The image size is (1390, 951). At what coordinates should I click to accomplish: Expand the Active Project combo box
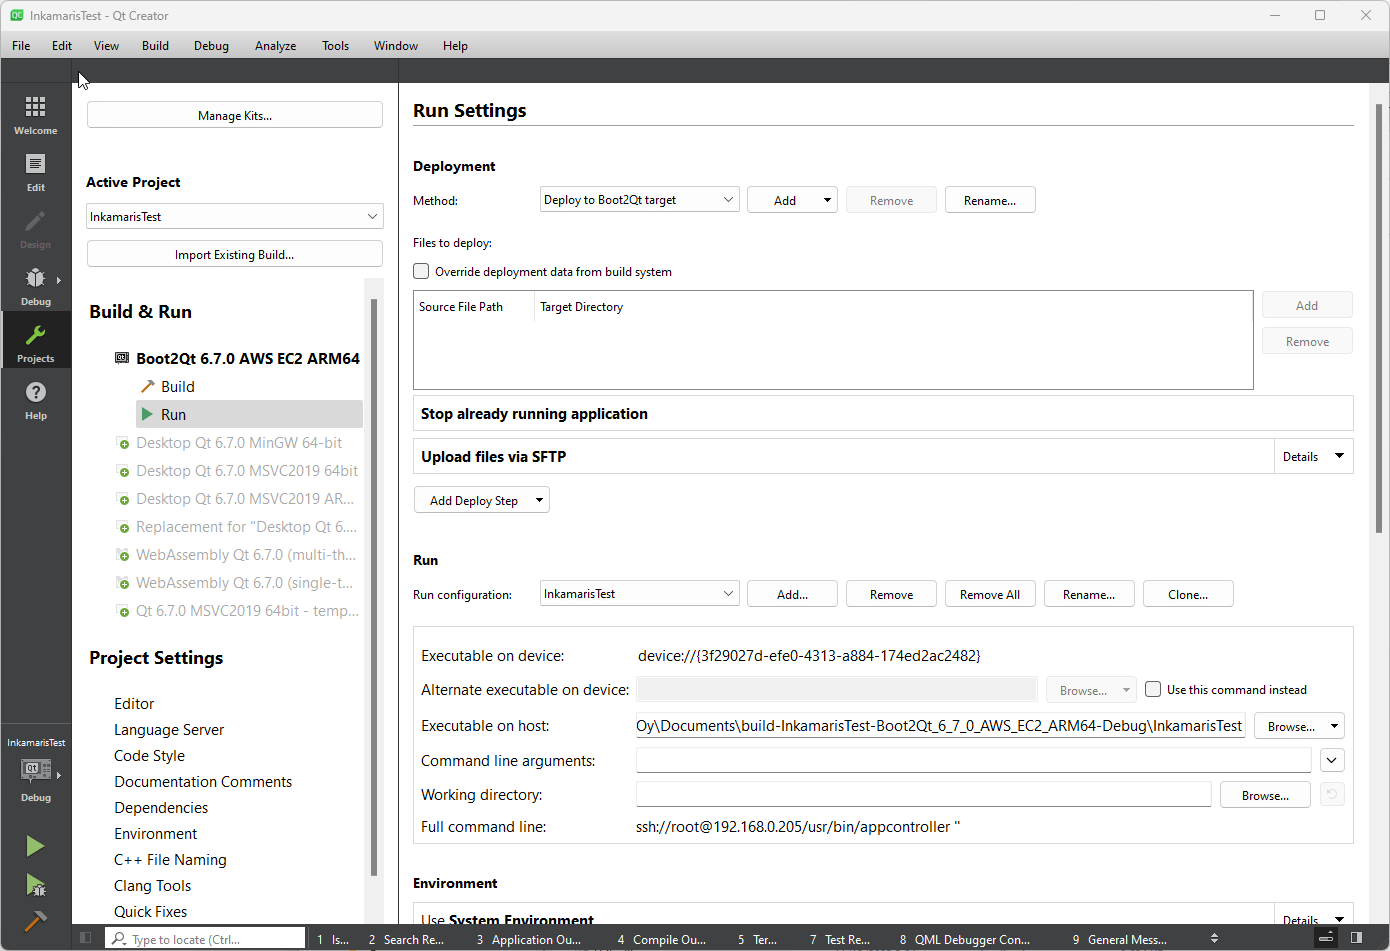(234, 216)
